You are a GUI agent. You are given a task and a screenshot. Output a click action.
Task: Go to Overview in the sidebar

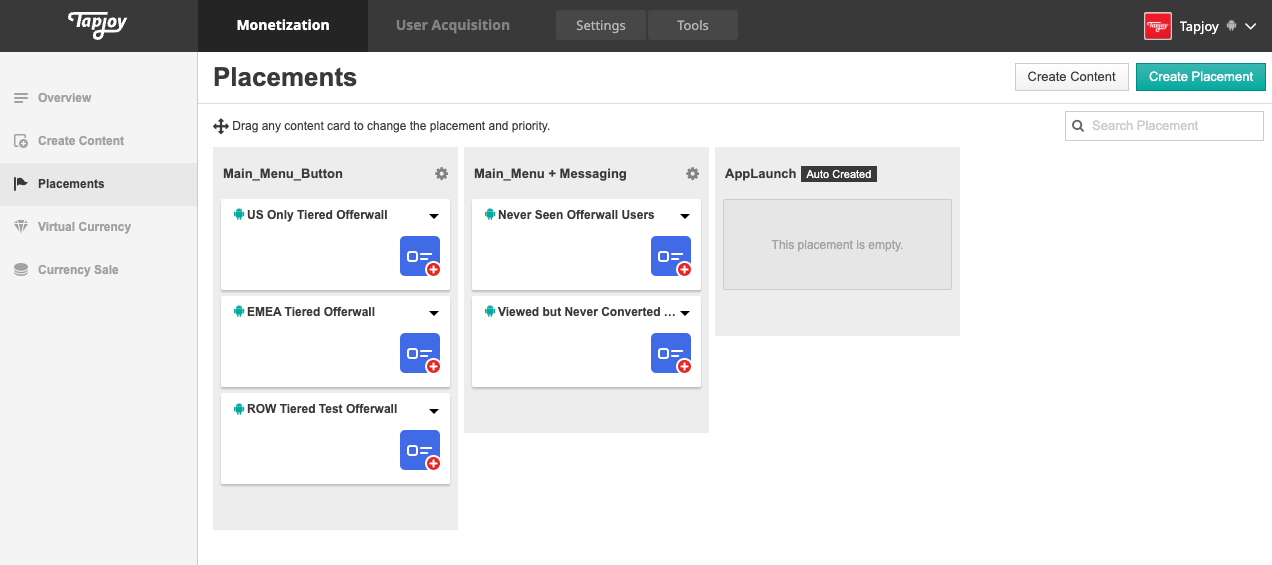coord(64,98)
